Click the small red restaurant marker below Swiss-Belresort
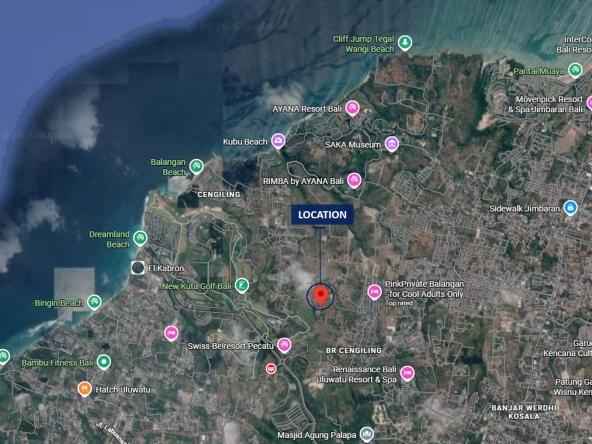The height and width of the screenshot is (444, 592). click(x=271, y=368)
